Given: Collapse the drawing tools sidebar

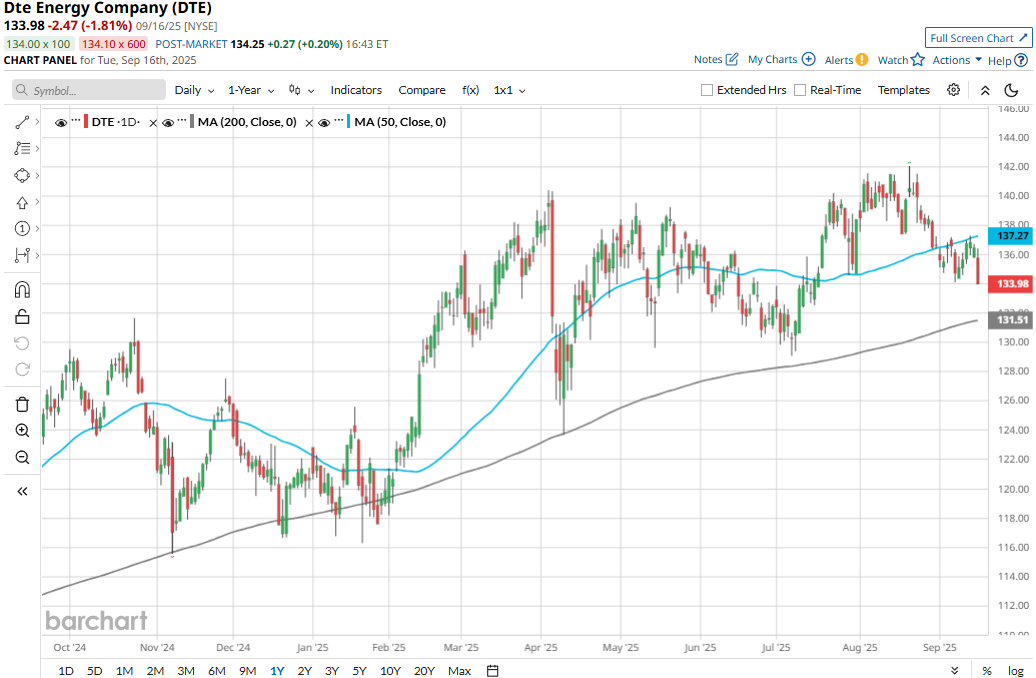Looking at the screenshot, I should (x=22, y=491).
